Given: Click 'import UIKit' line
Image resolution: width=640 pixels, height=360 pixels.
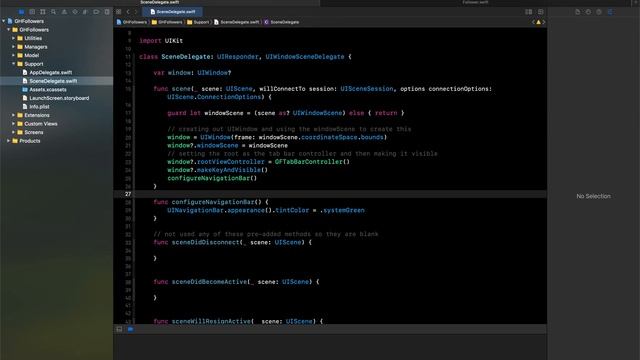Looking at the screenshot, I should (161, 41).
